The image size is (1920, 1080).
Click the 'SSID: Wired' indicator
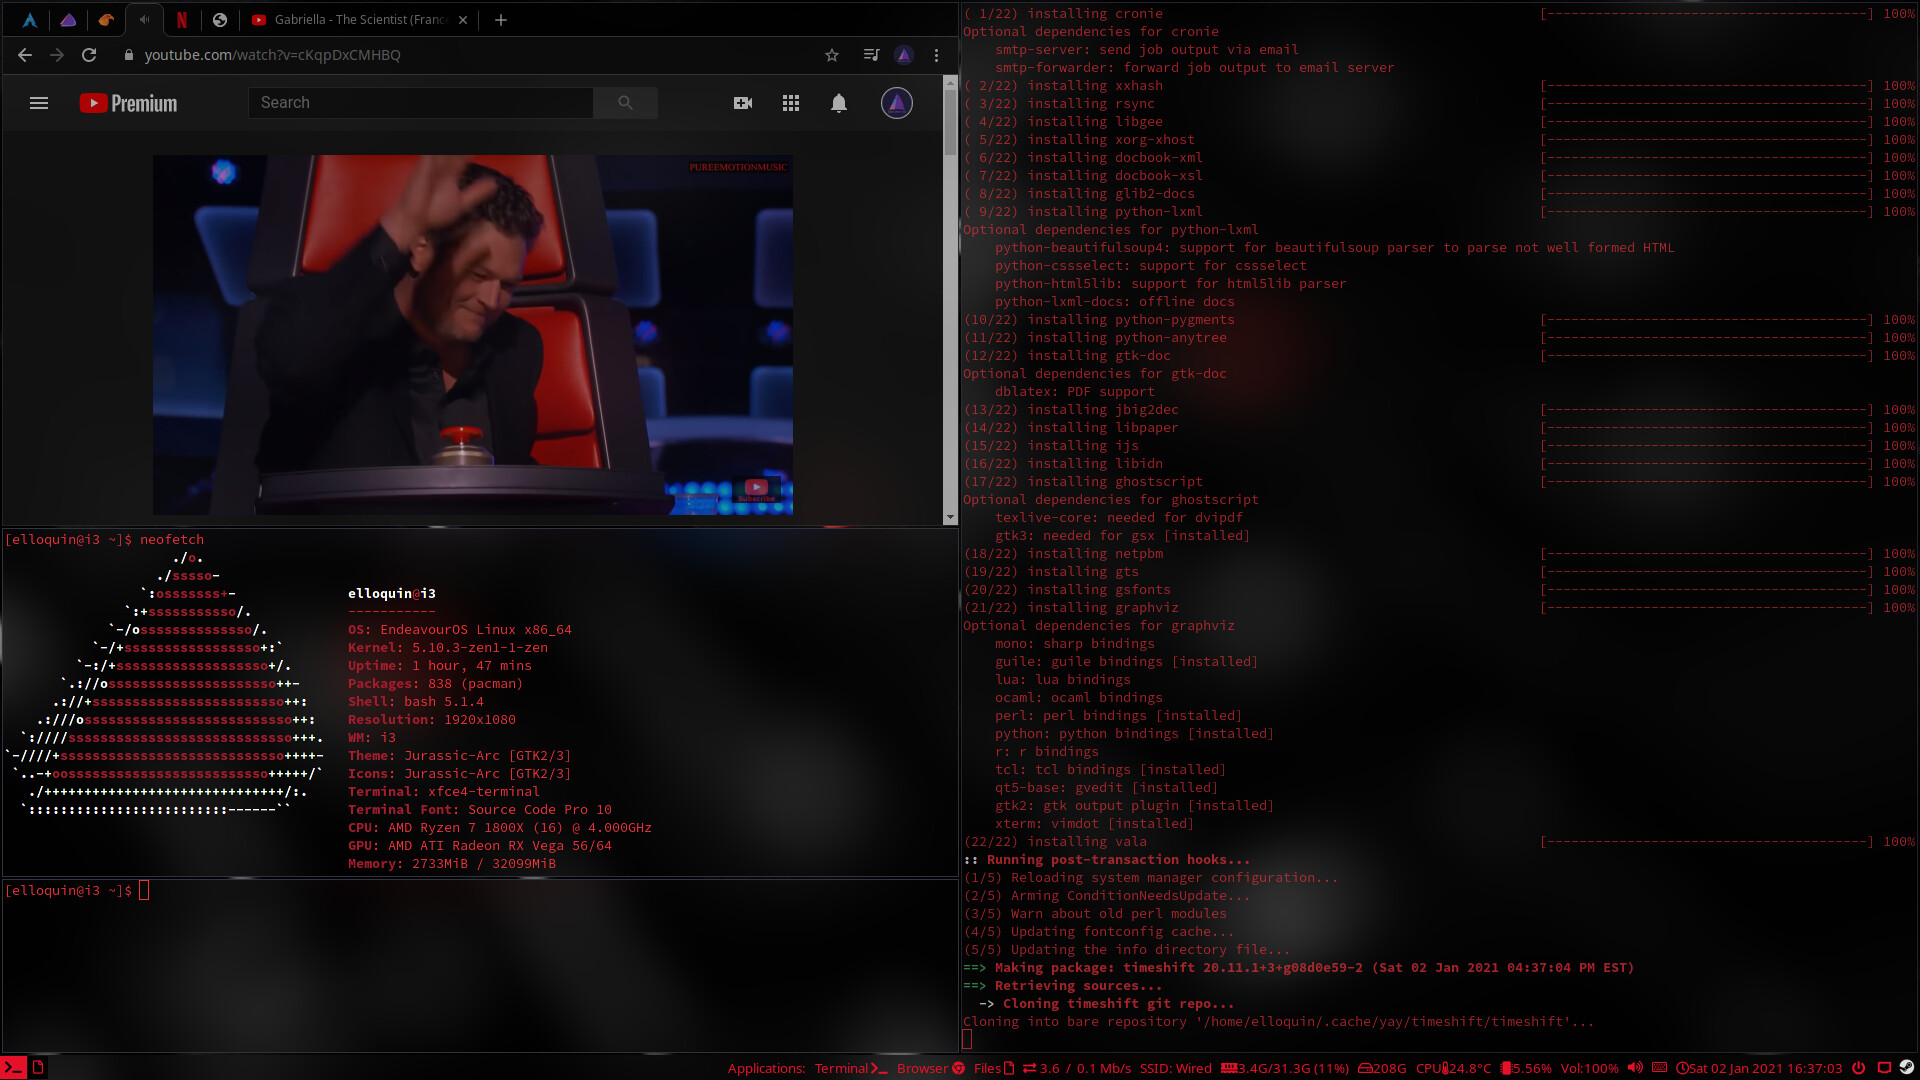pyautogui.click(x=1176, y=1068)
